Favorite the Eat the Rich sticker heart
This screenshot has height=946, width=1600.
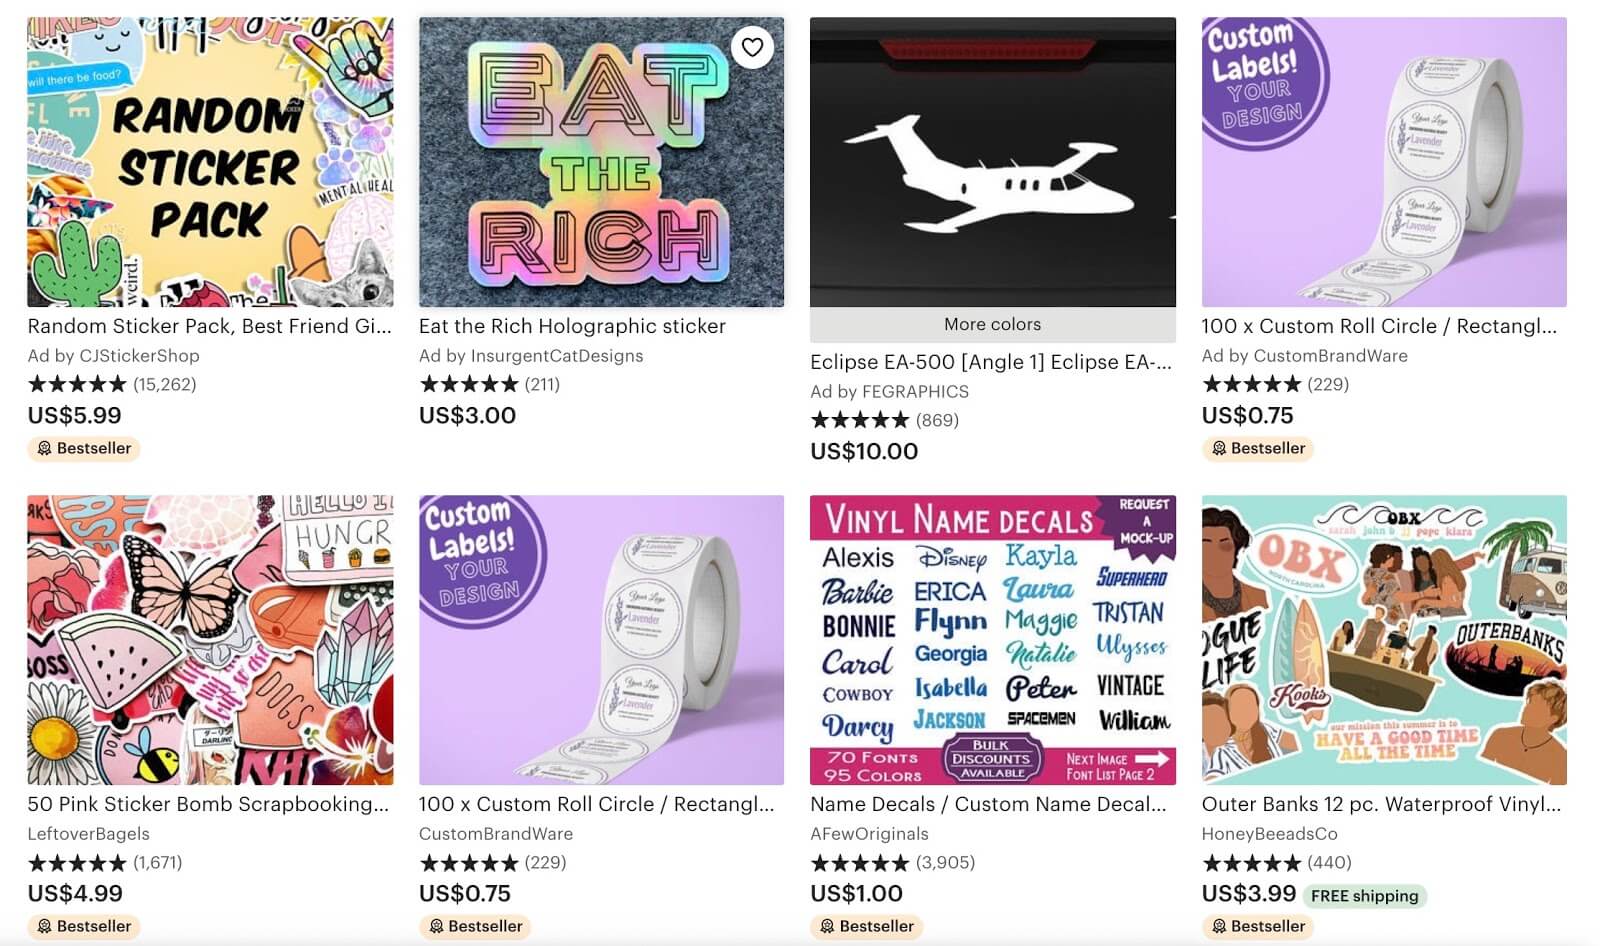coord(752,47)
